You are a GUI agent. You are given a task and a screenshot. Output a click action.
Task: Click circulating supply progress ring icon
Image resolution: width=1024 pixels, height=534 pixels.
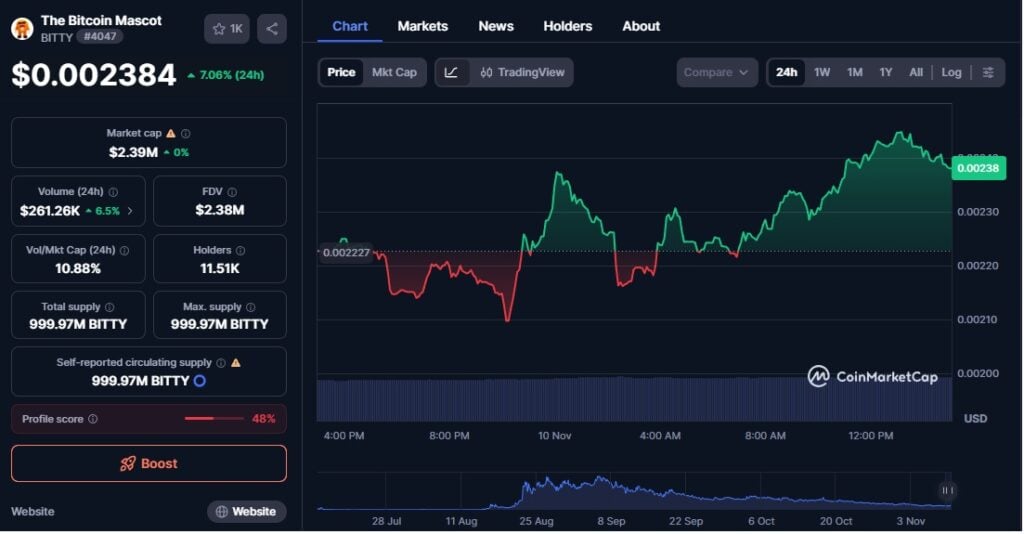coord(200,381)
